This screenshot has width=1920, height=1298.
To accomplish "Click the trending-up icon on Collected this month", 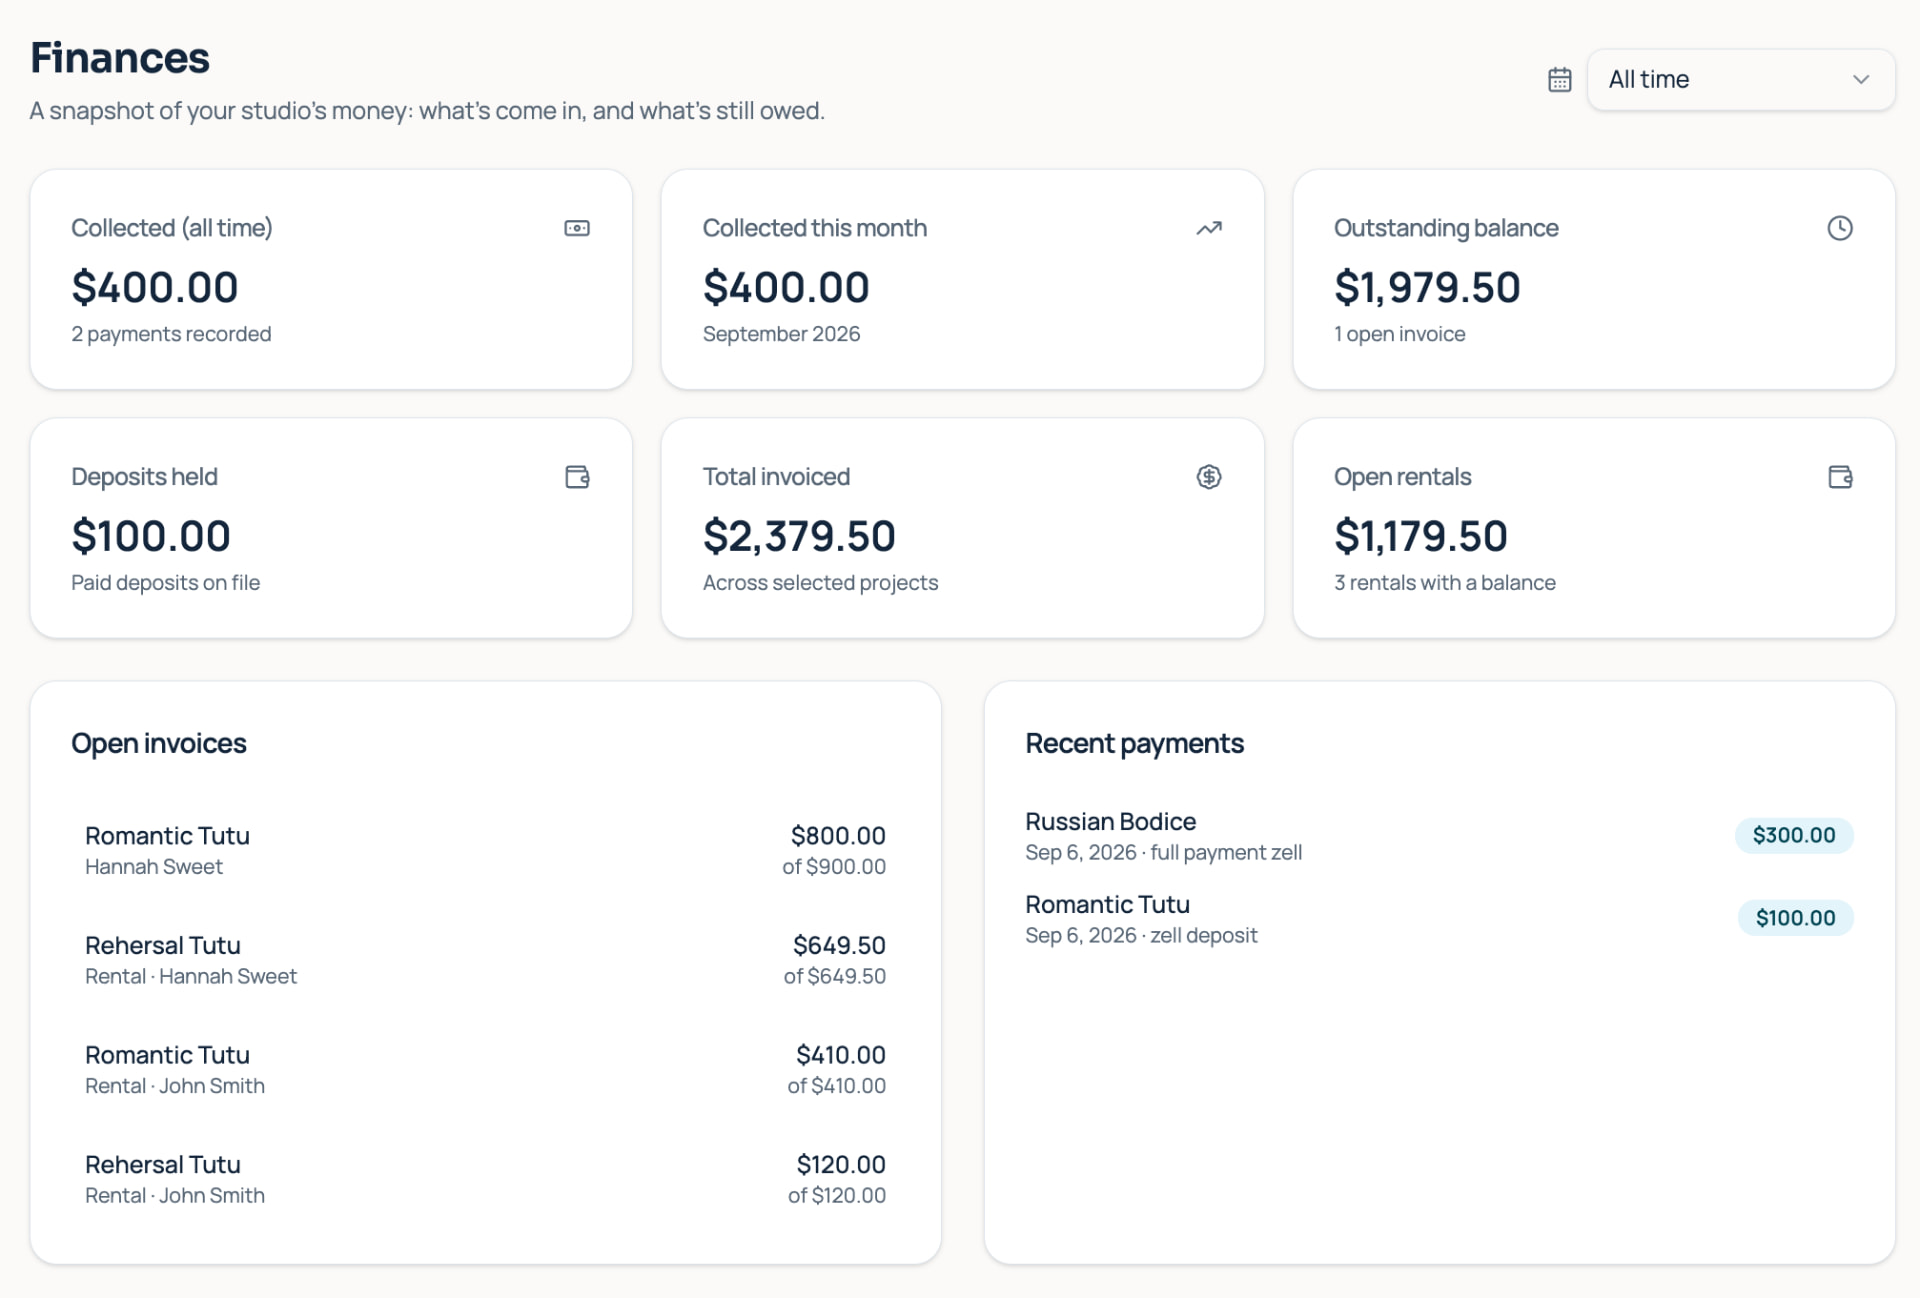I will tap(1209, 228).
